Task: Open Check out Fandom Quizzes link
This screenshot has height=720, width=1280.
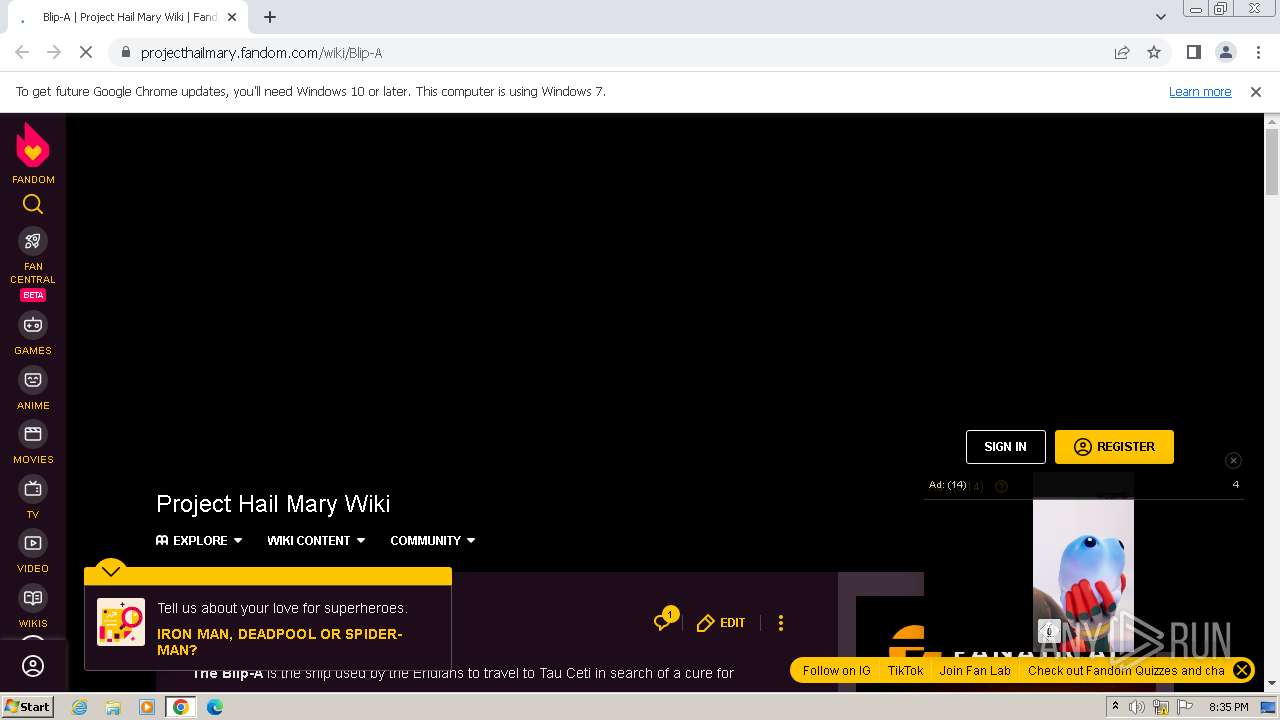Action: tap(1126, 671)
